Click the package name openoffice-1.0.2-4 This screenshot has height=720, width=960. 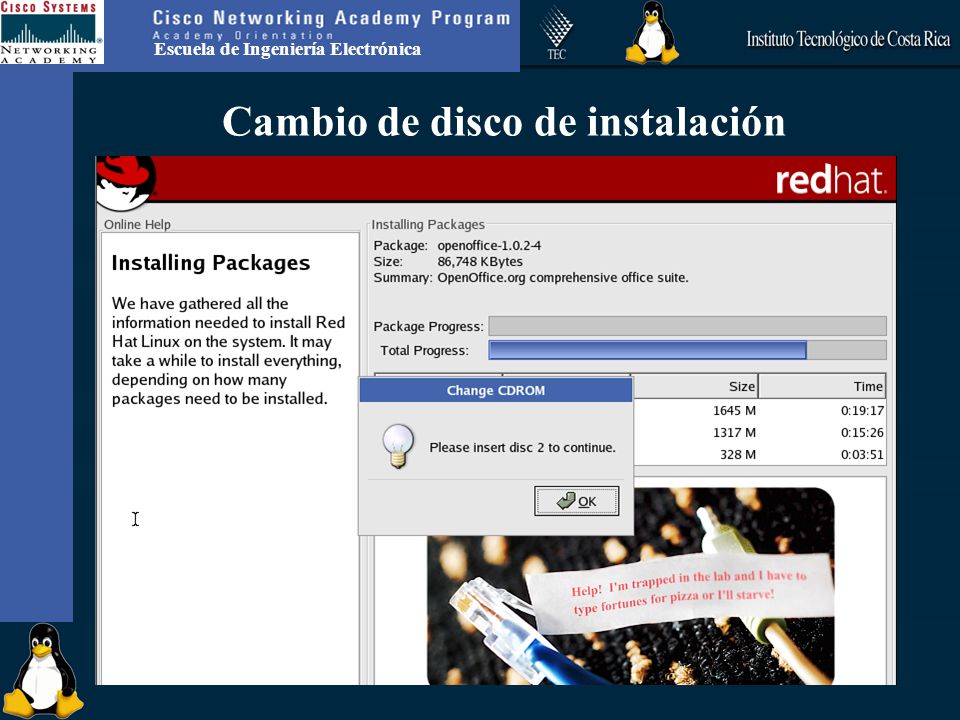click(x=489, y=246)
